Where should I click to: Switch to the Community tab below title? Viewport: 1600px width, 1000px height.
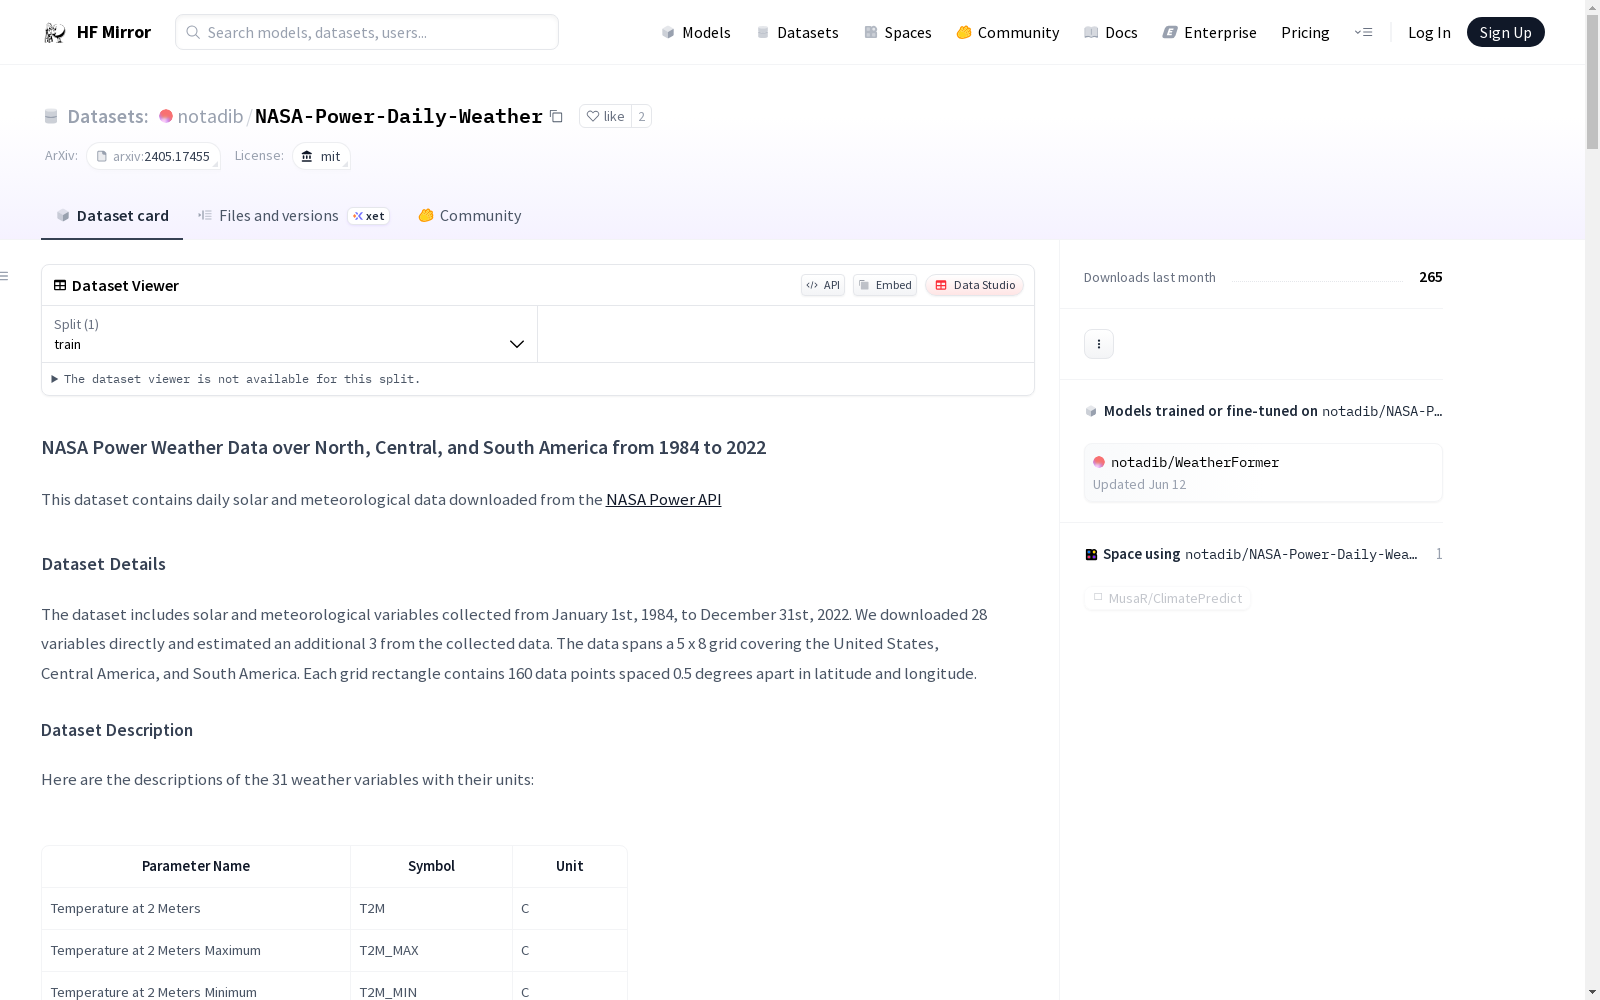pos(470,216)
